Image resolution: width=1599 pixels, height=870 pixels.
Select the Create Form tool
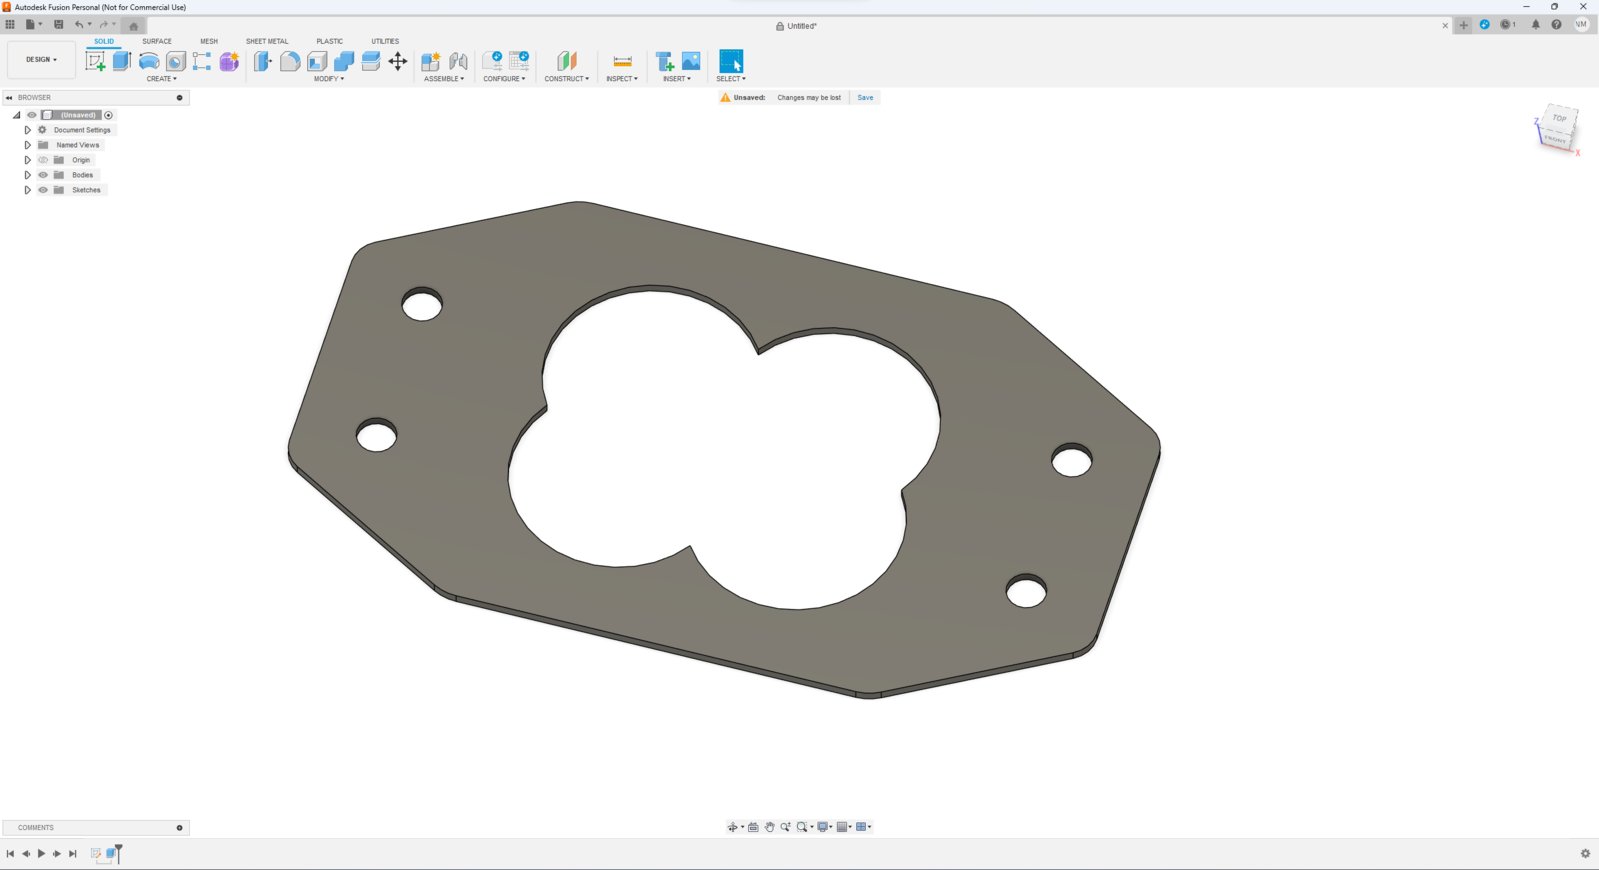click(229, 61)
